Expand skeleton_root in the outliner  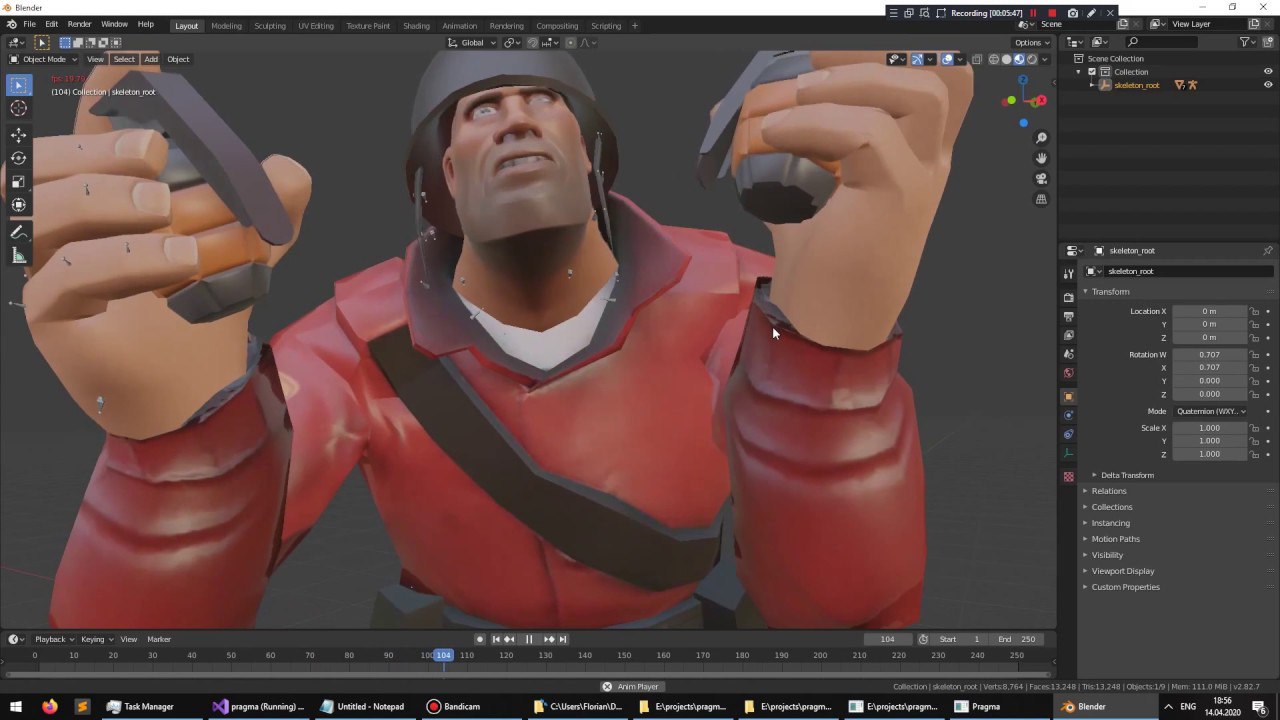click(1092, 85)
